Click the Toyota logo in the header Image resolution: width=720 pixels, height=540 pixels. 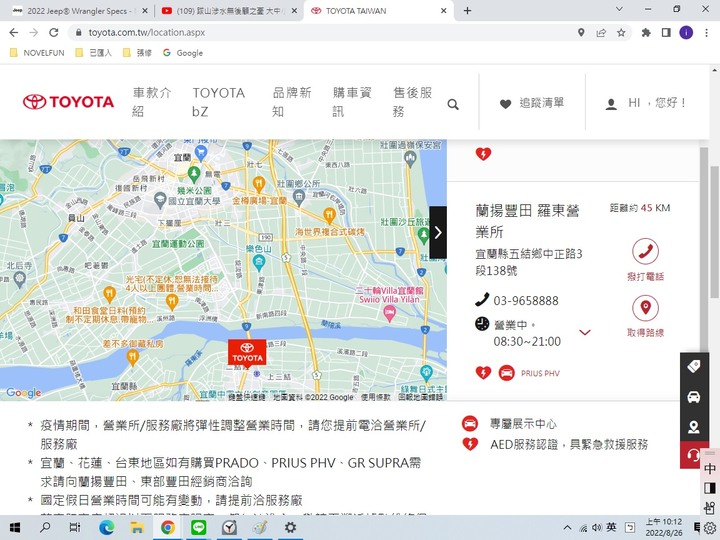(68, 101)
